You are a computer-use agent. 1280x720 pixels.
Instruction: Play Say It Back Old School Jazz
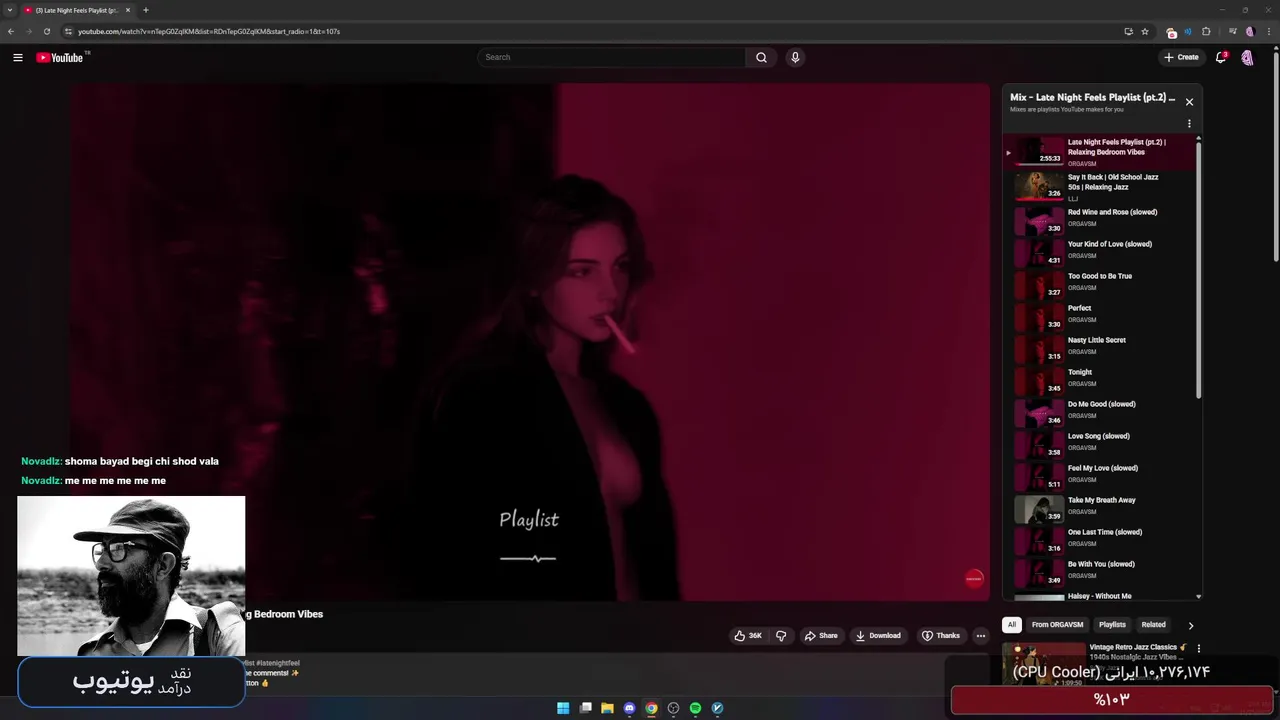click(1100, 187)
